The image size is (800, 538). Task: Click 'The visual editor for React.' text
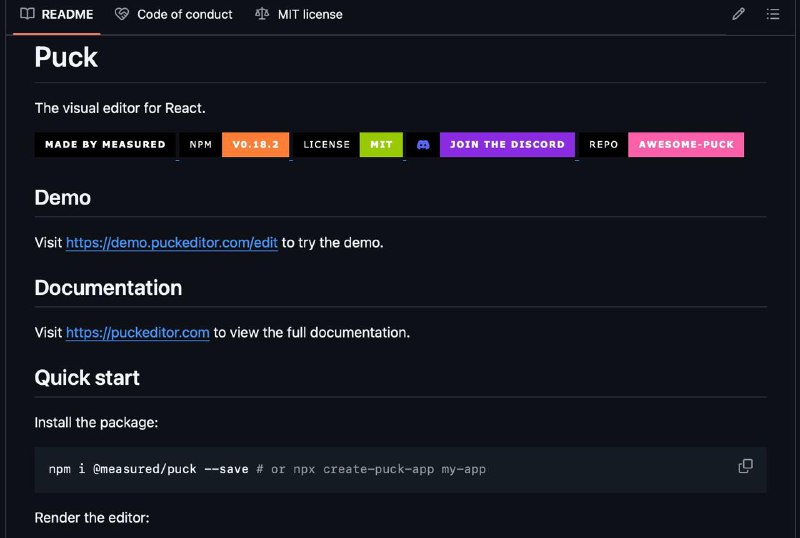pyautogui.click(x=120, y=108)
